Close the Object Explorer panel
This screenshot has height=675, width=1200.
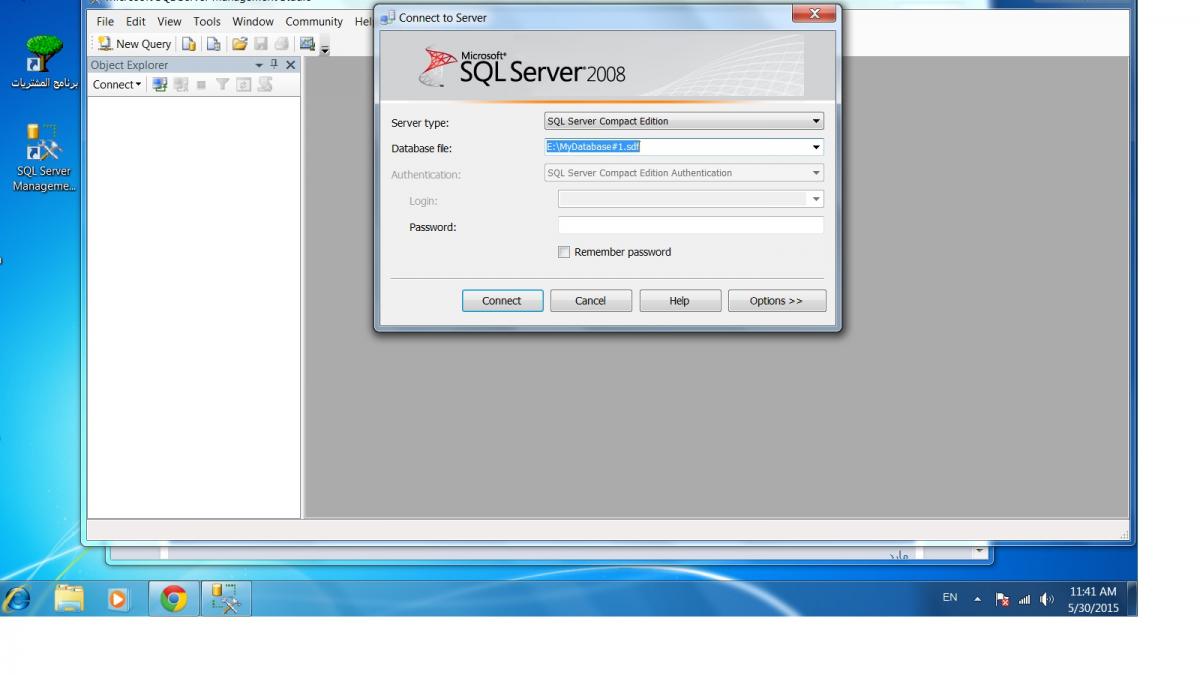point(291,65)
